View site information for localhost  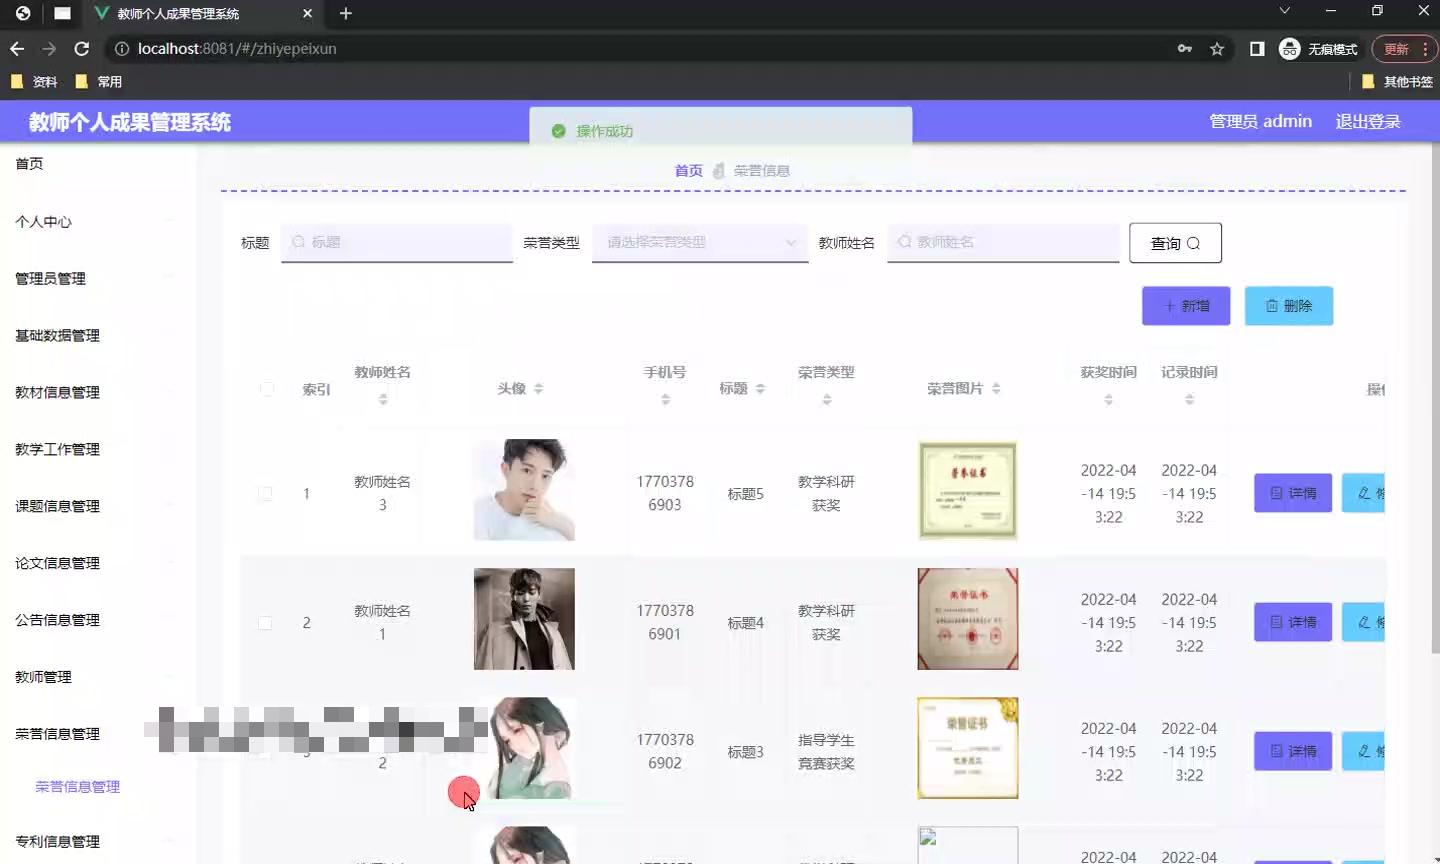121,49
